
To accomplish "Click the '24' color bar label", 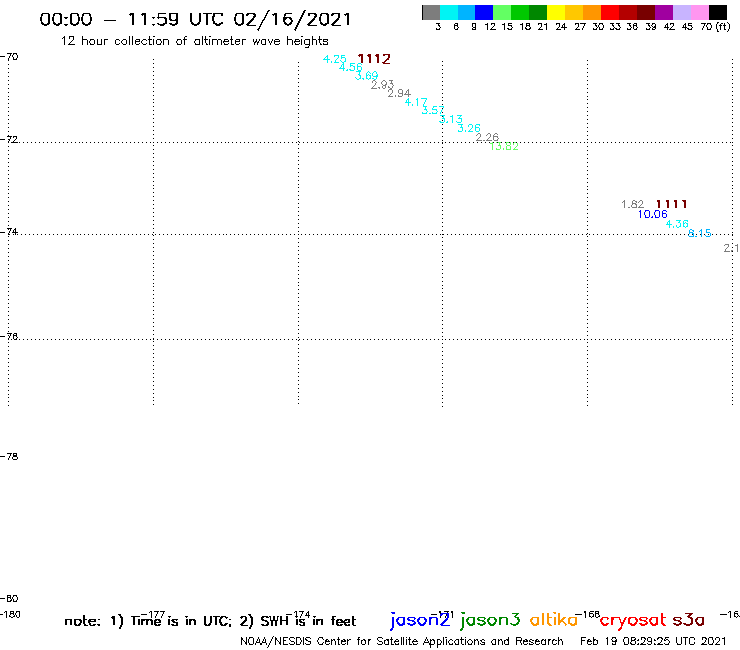I will click(x=561, y=27).
